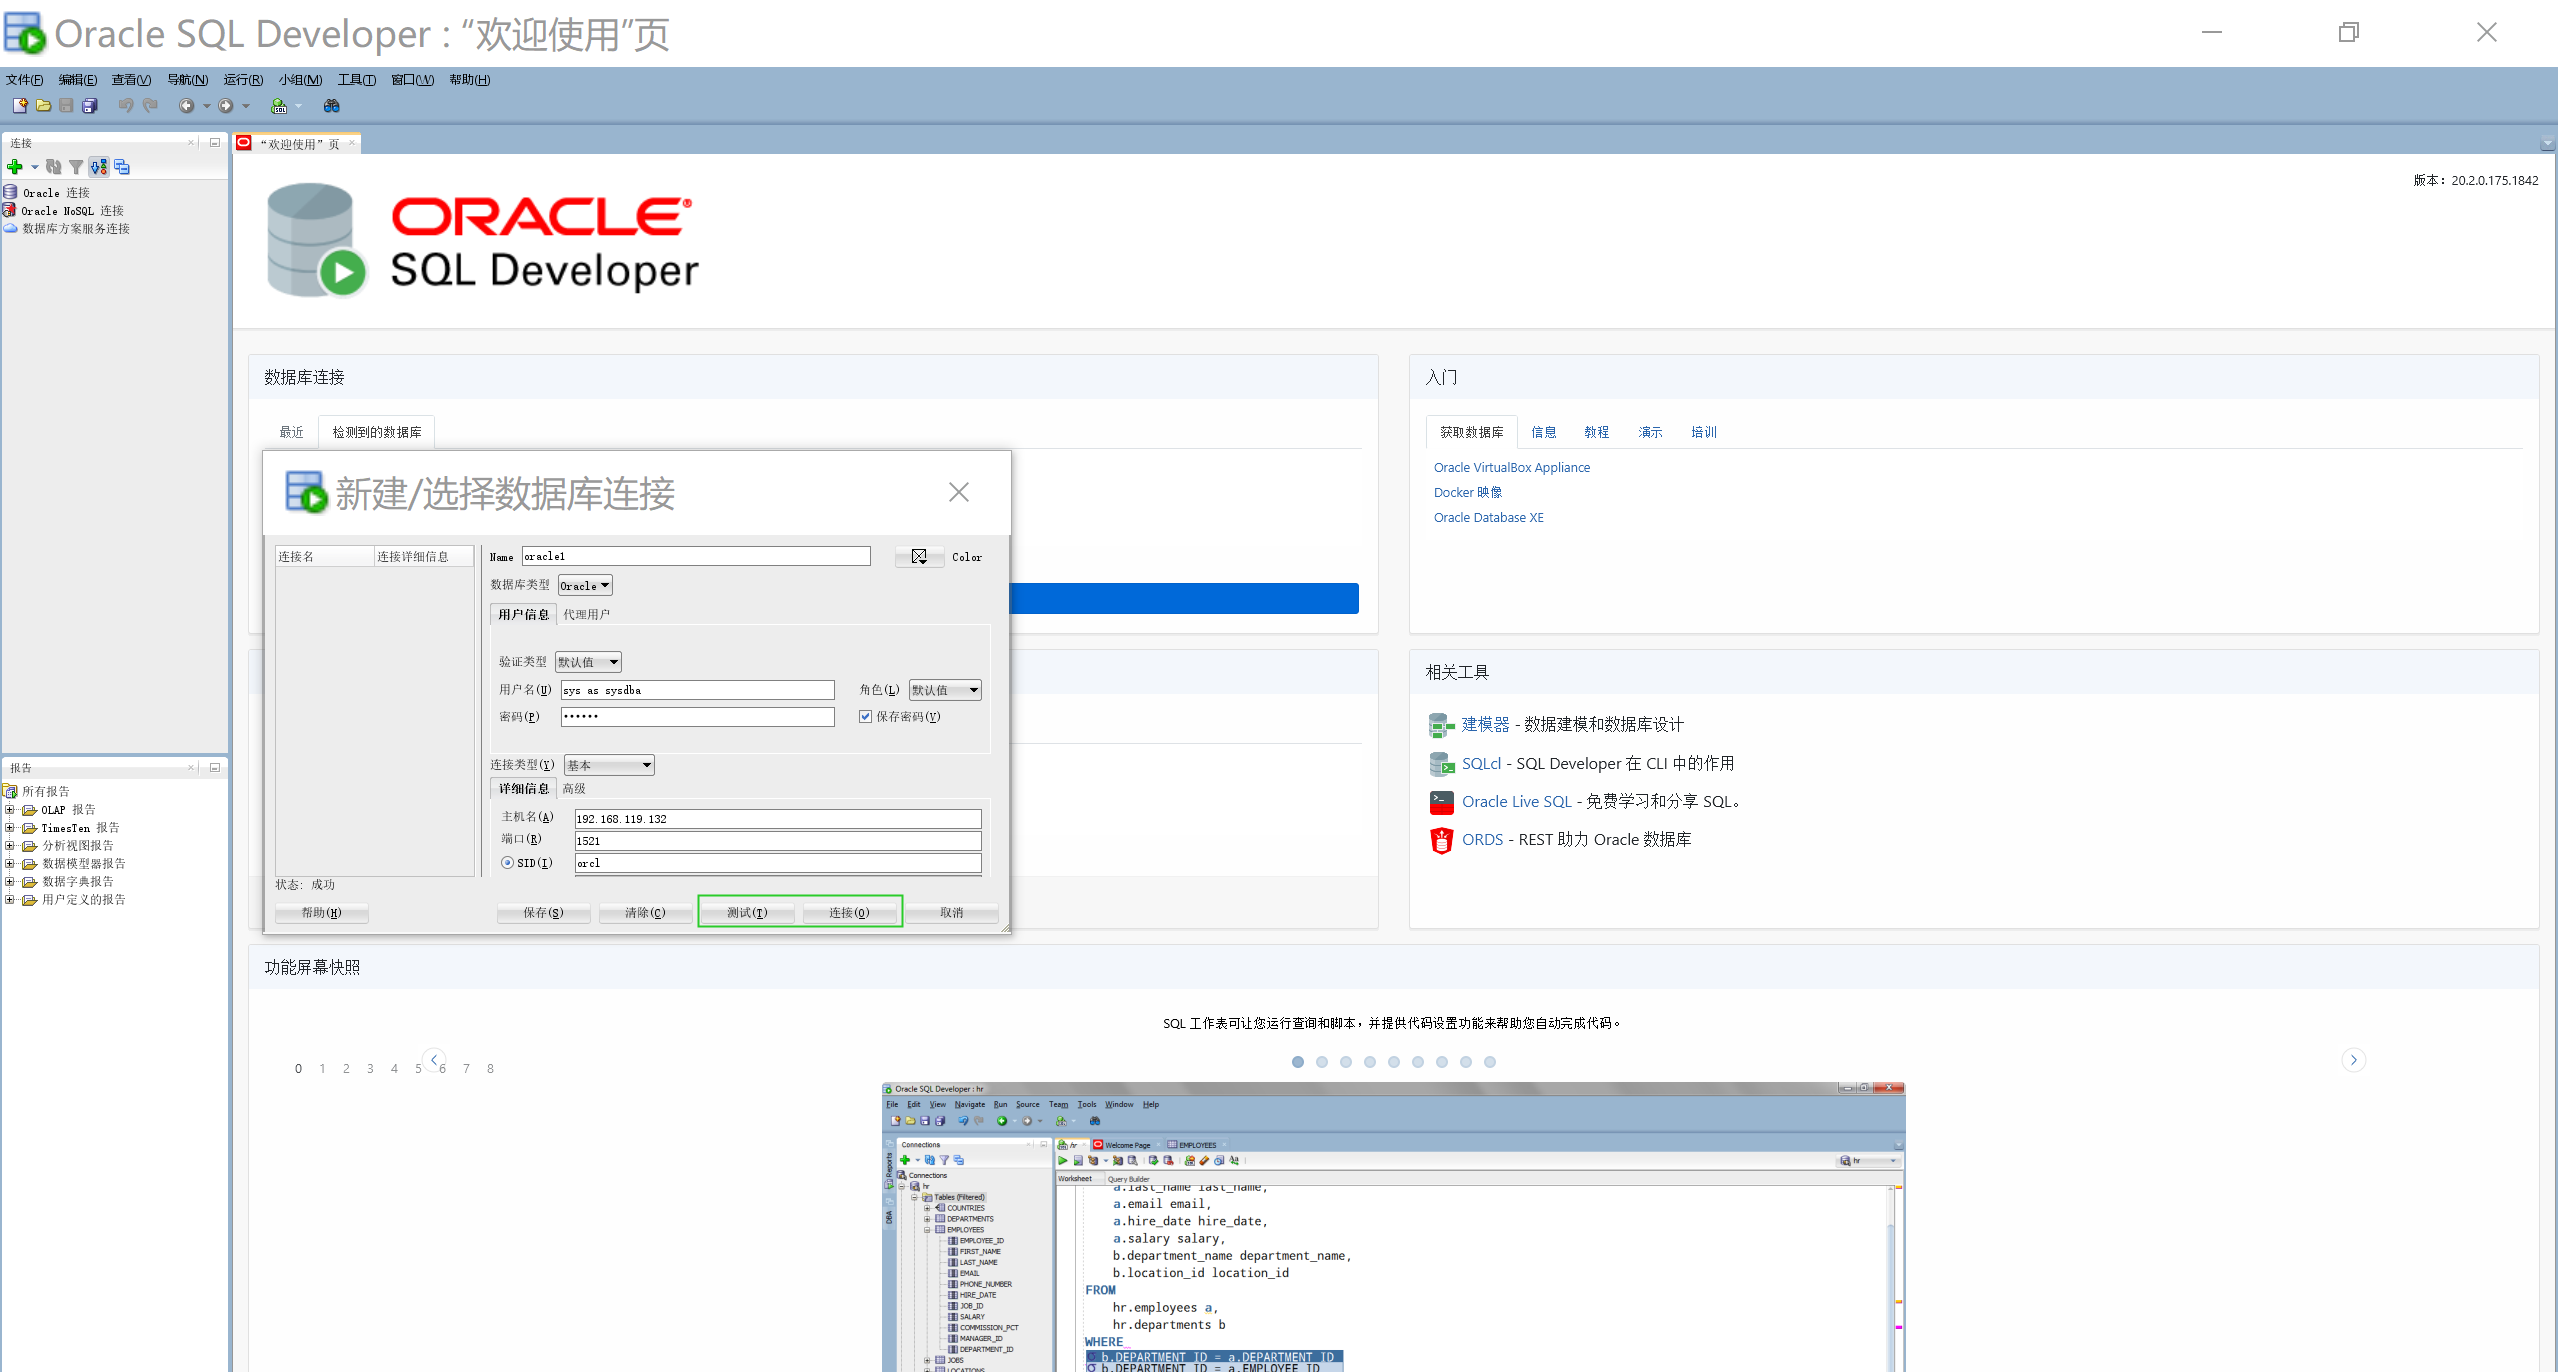Expand the TimesTen 报告 tree node
The width and height of the screenshot is (2558, 1372).
[10, 828]
